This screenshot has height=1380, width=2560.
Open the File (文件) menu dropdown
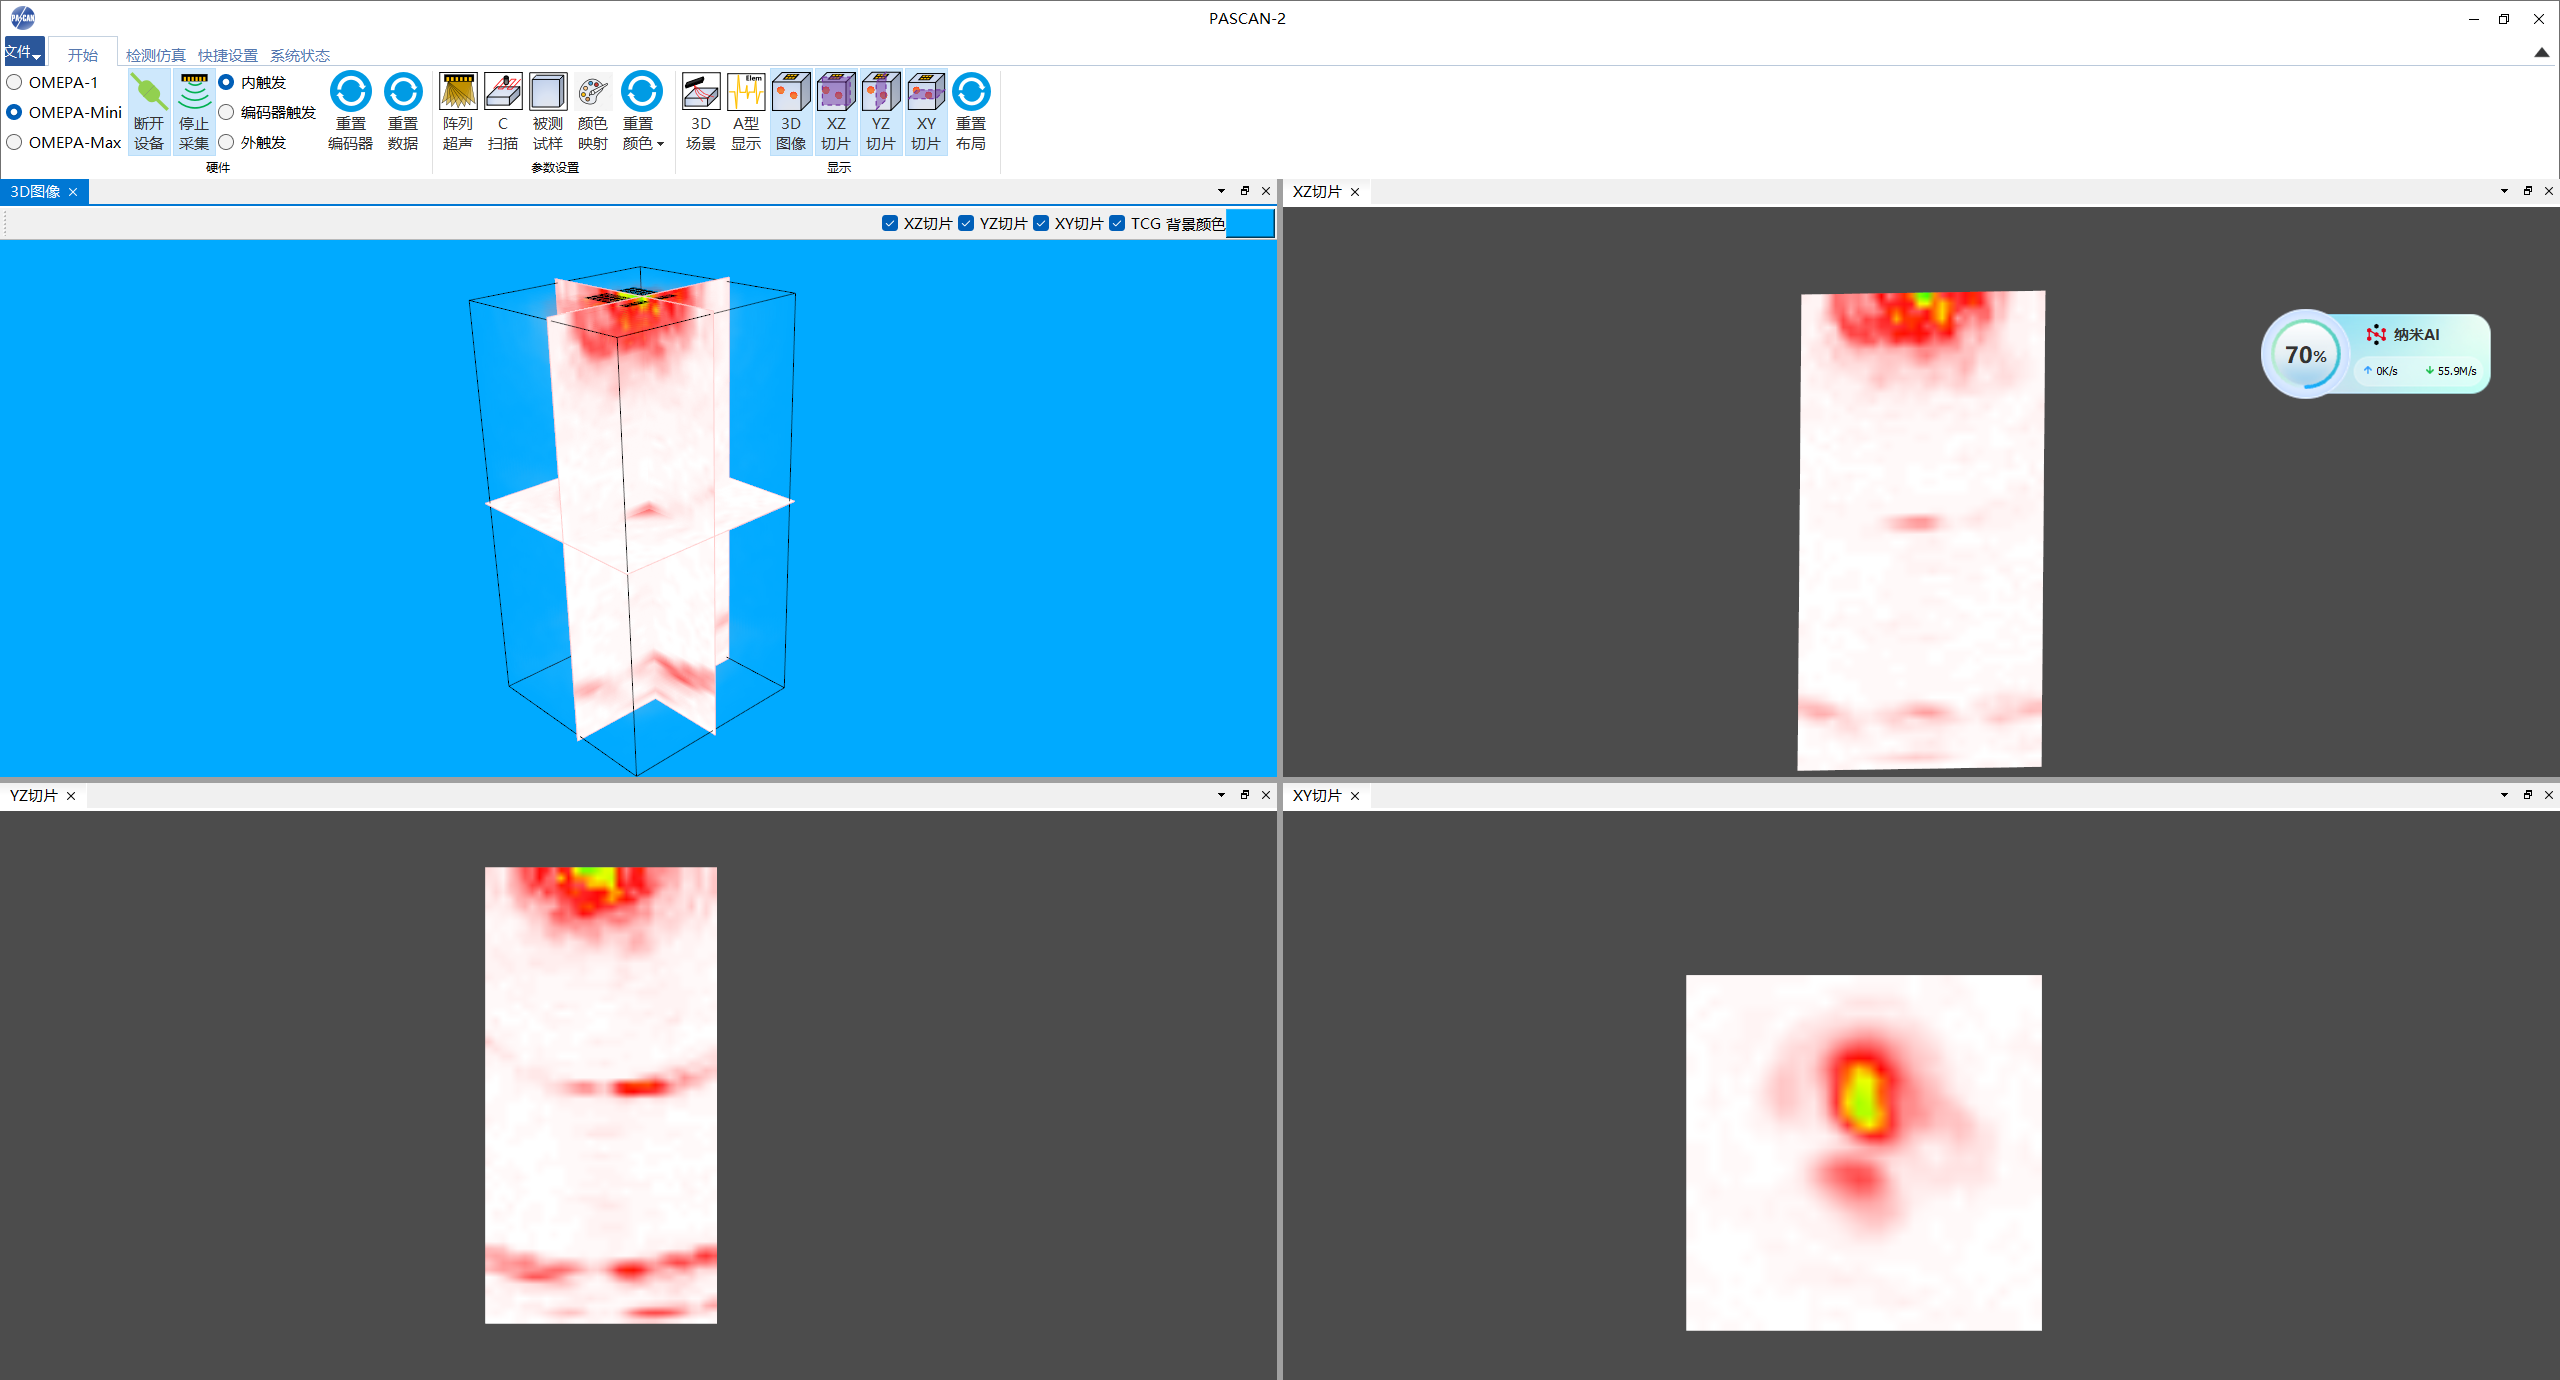23,52
